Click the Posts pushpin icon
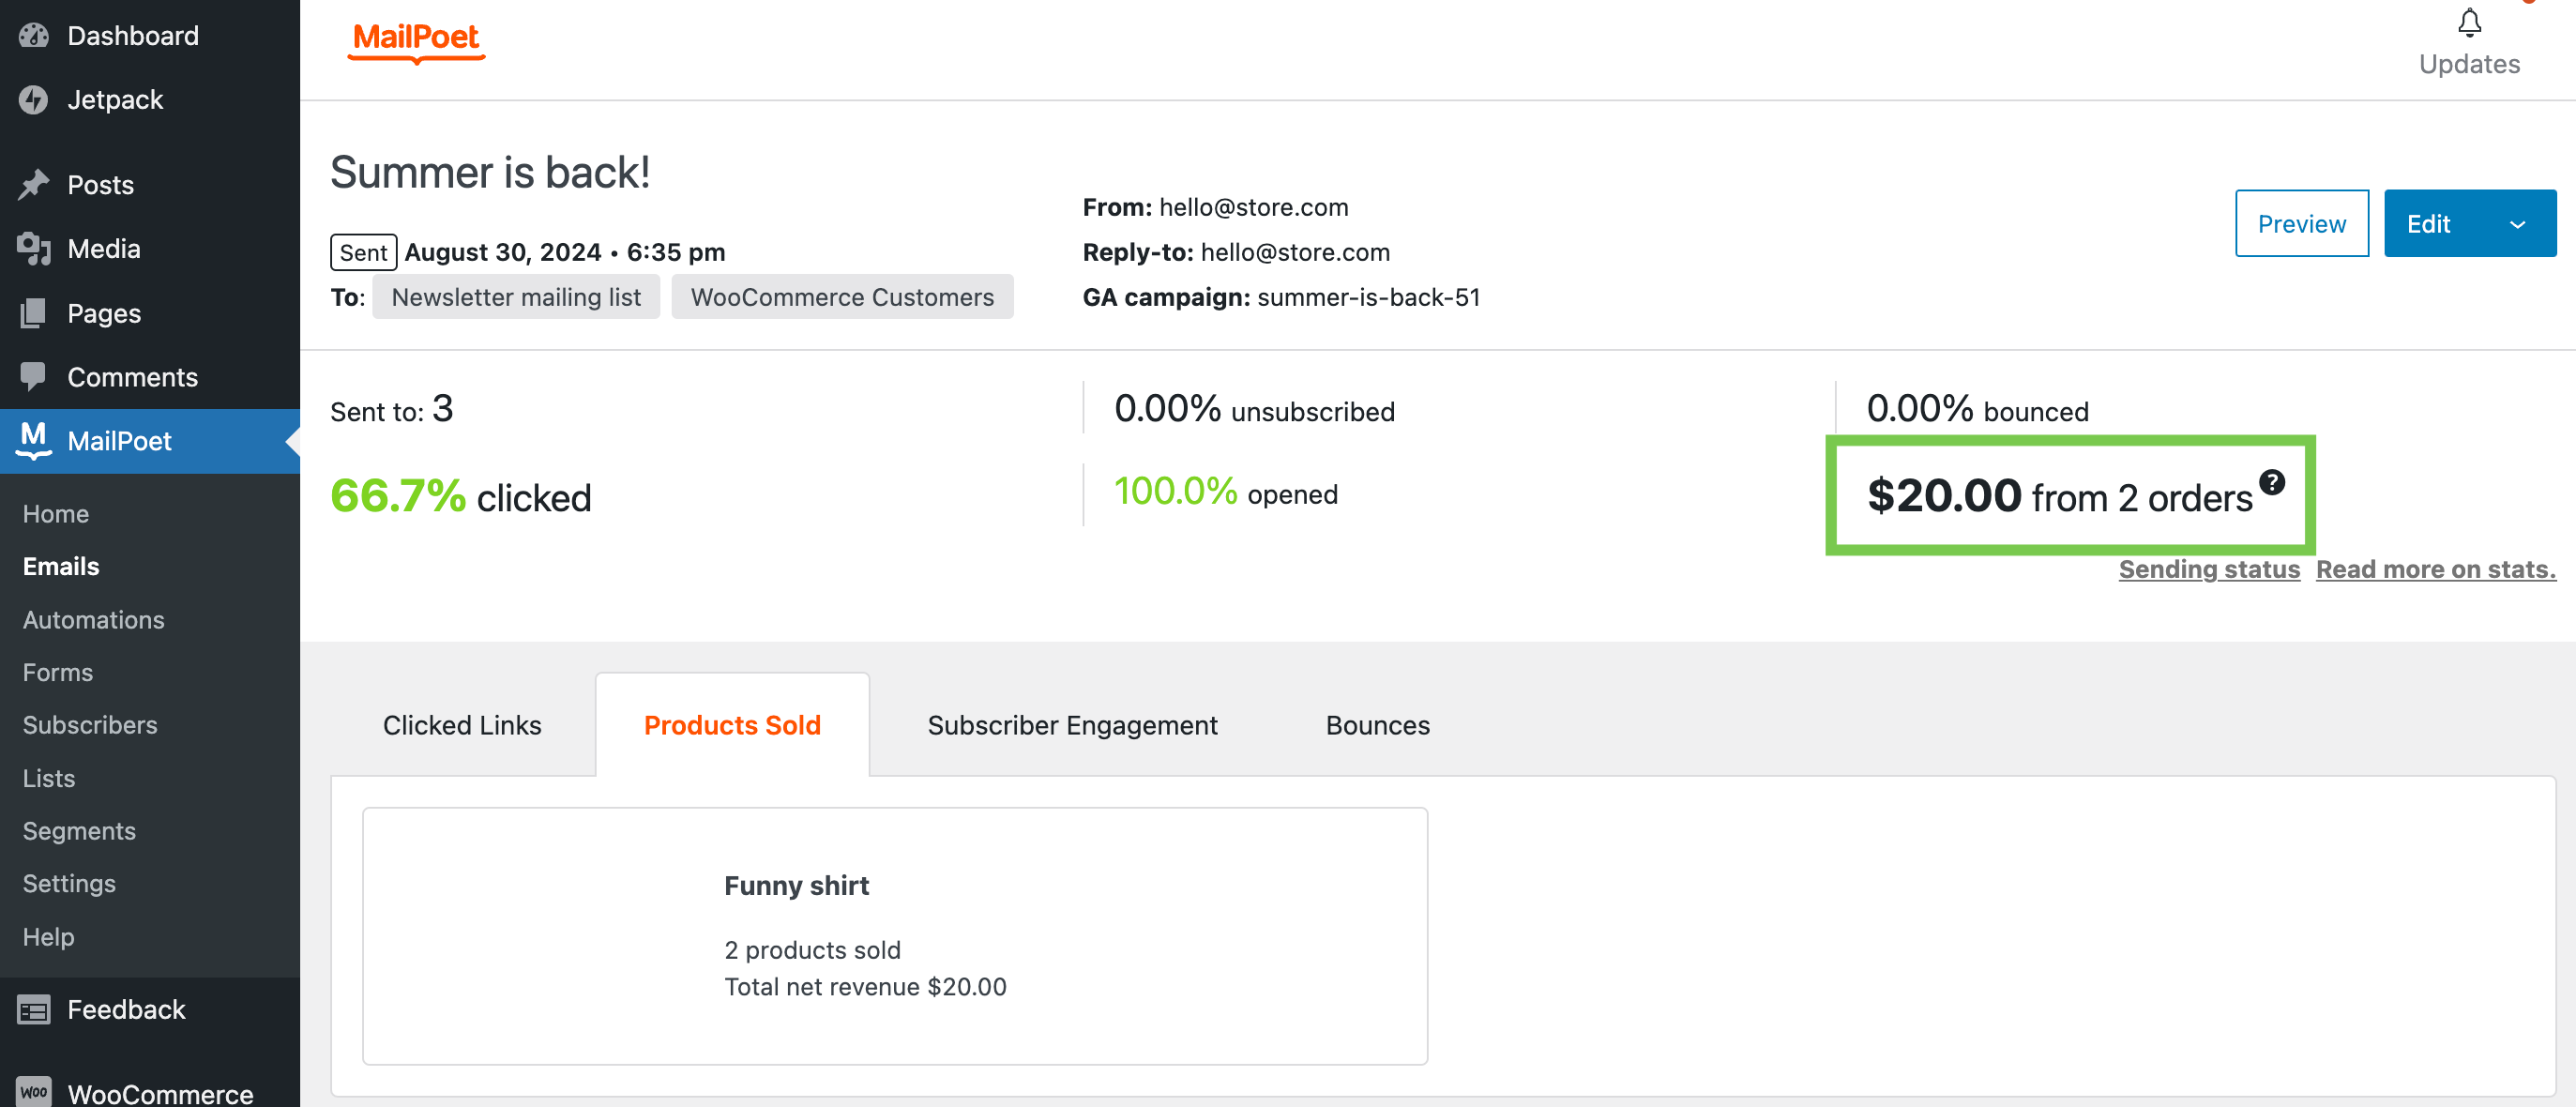This screenshot has width=2576, height=1107. coord(33,185)
